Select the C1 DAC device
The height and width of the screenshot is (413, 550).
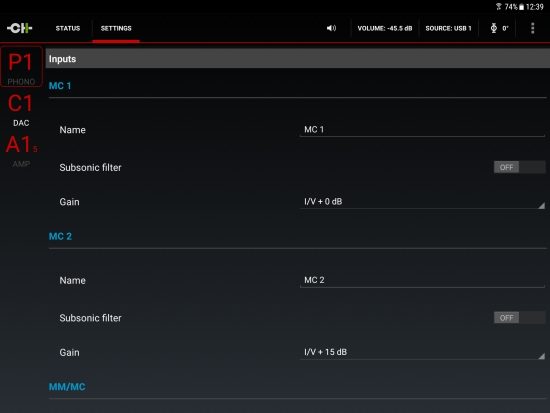coord(21,109)
